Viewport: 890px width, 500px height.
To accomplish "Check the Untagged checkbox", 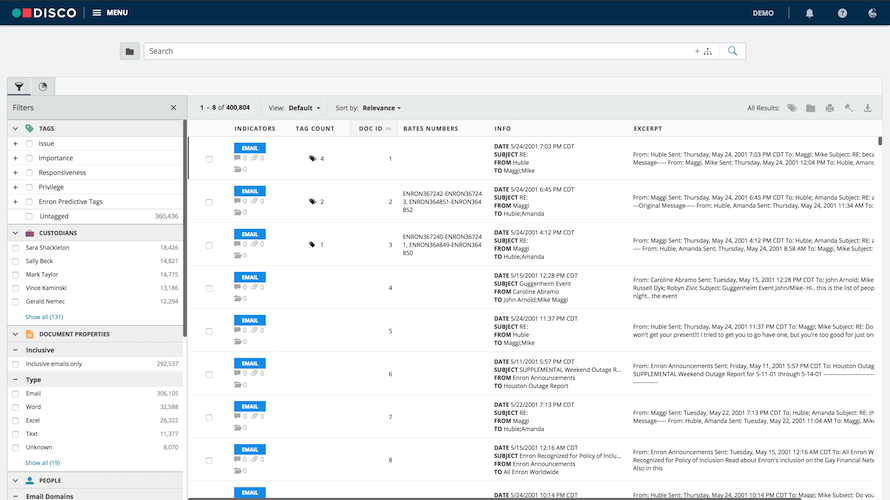I will click(30, 216).
